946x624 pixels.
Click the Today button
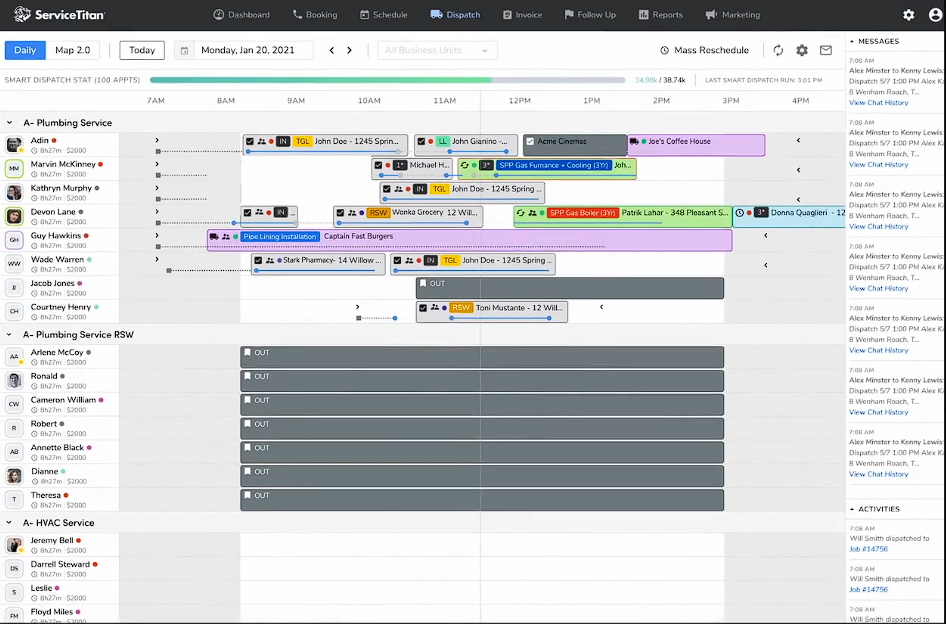[x=142, y=50]
